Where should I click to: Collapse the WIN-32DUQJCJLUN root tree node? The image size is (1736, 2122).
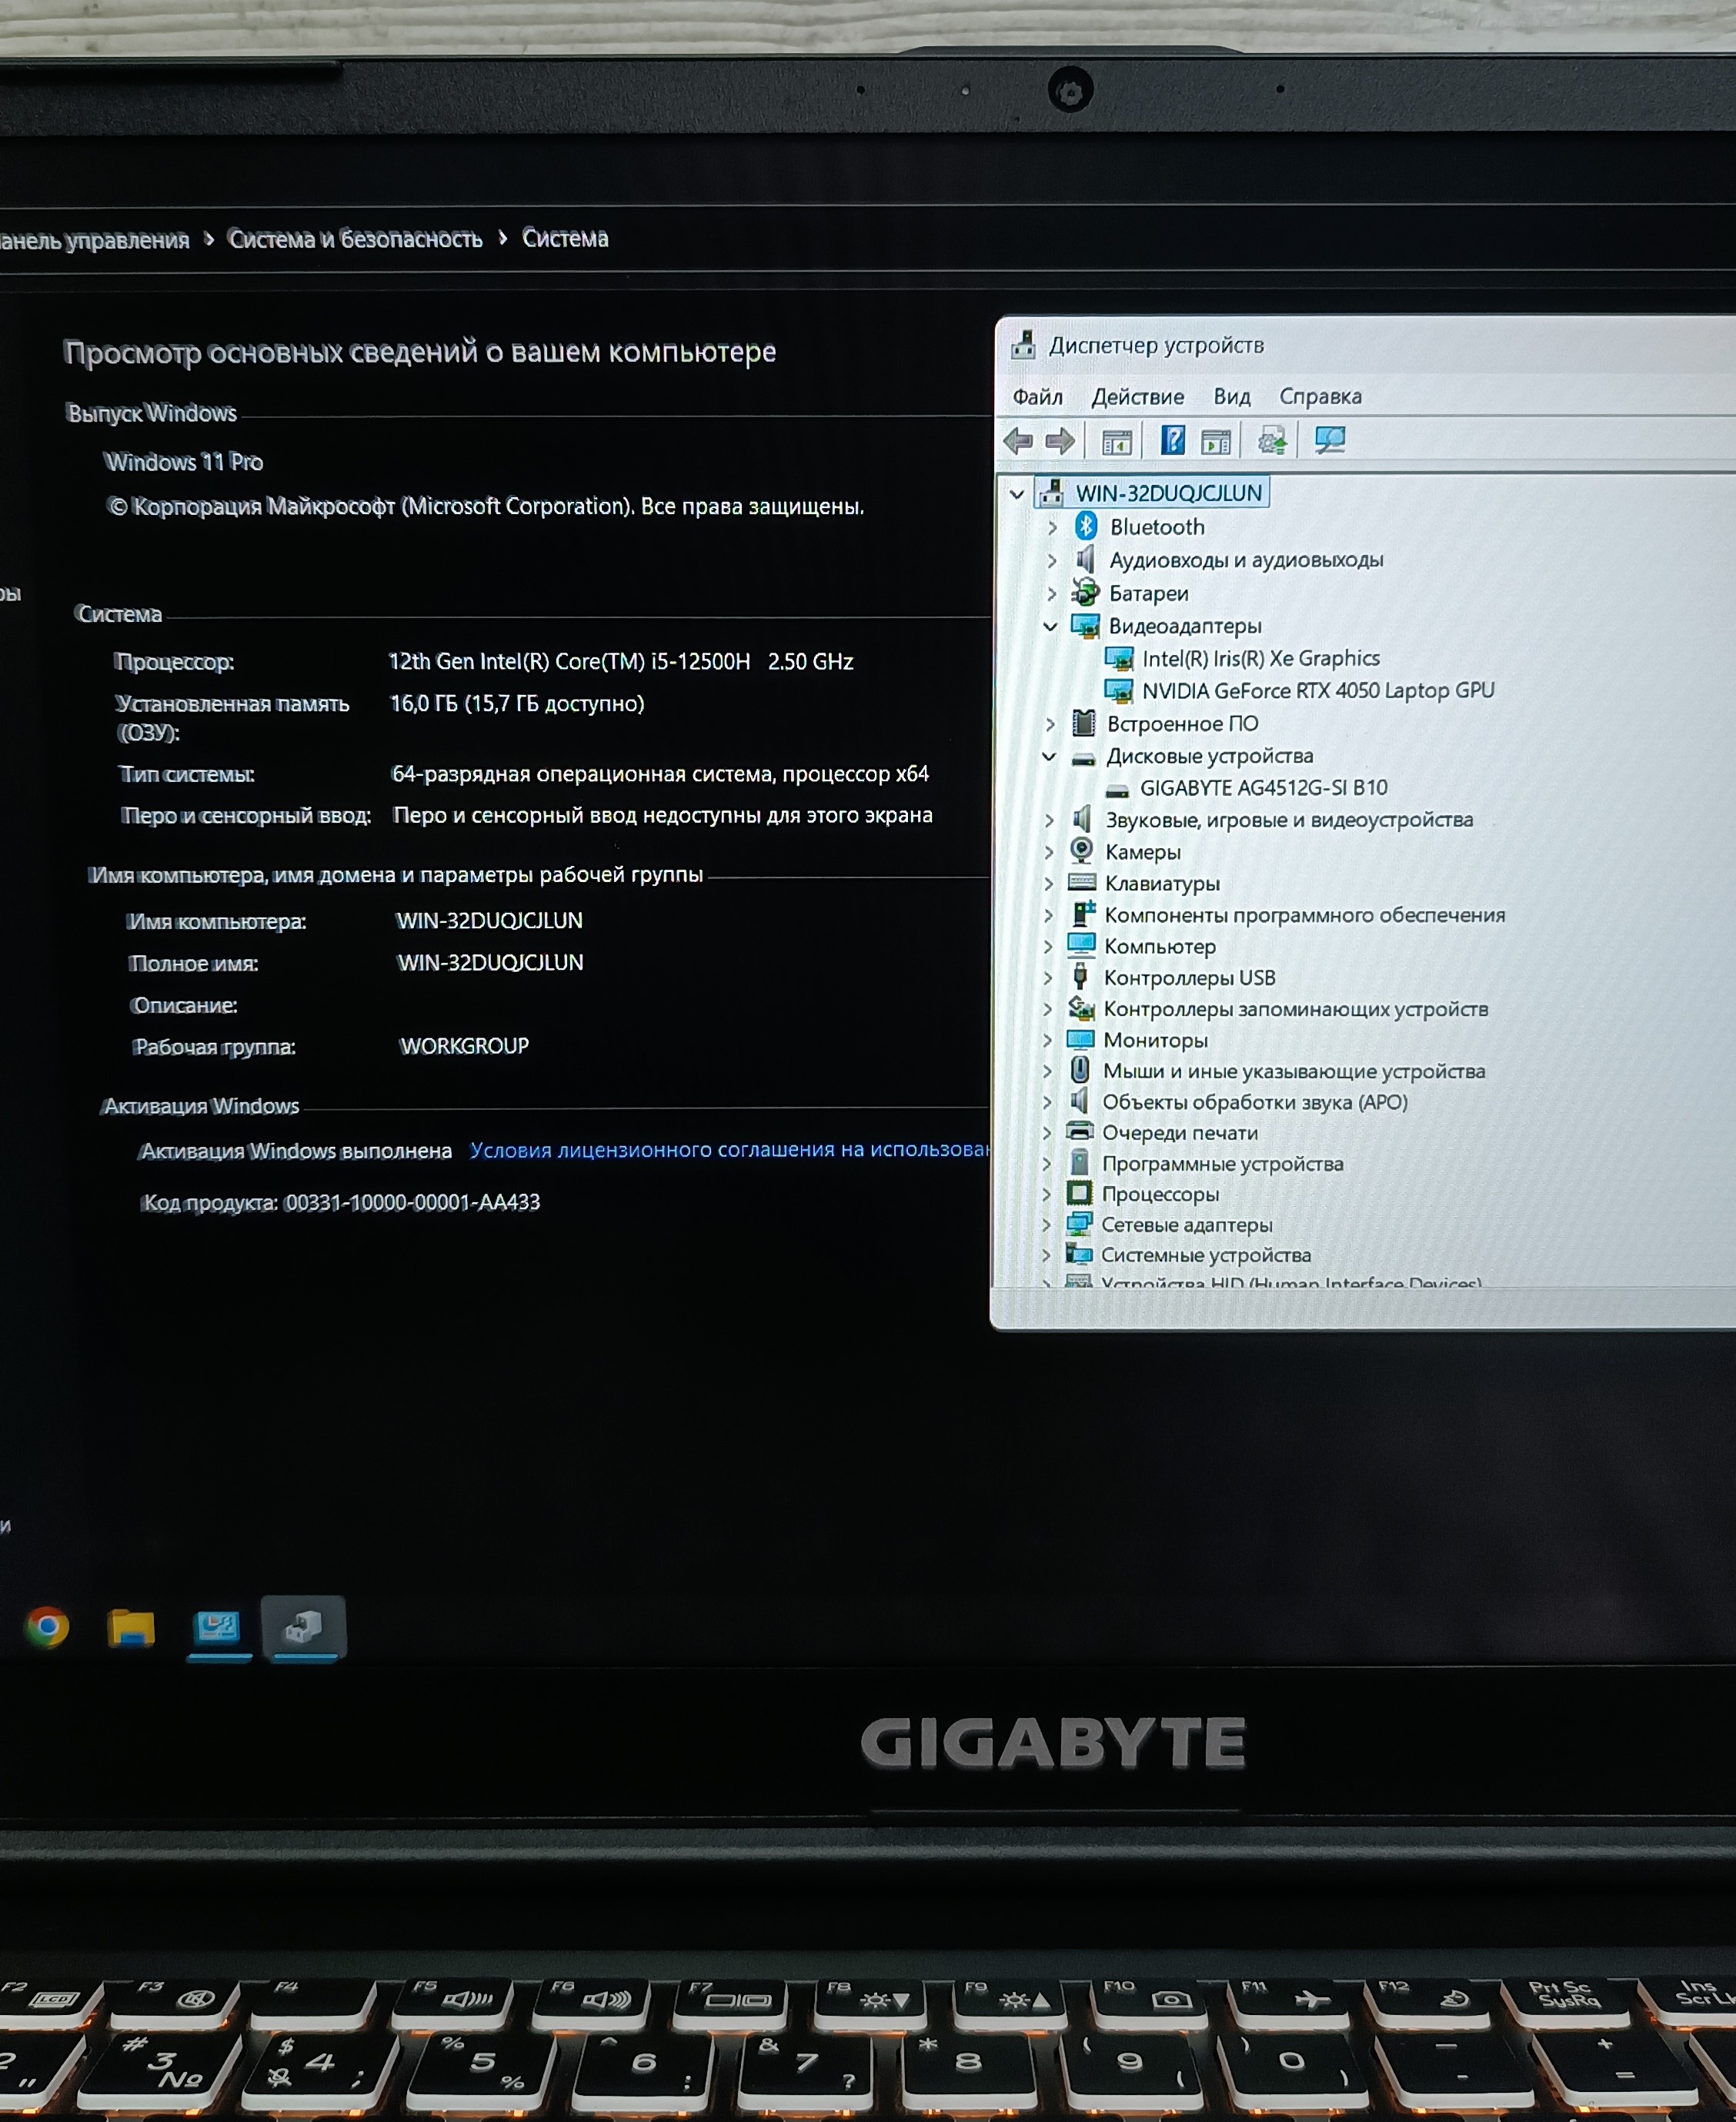[x=1017, y=493]
